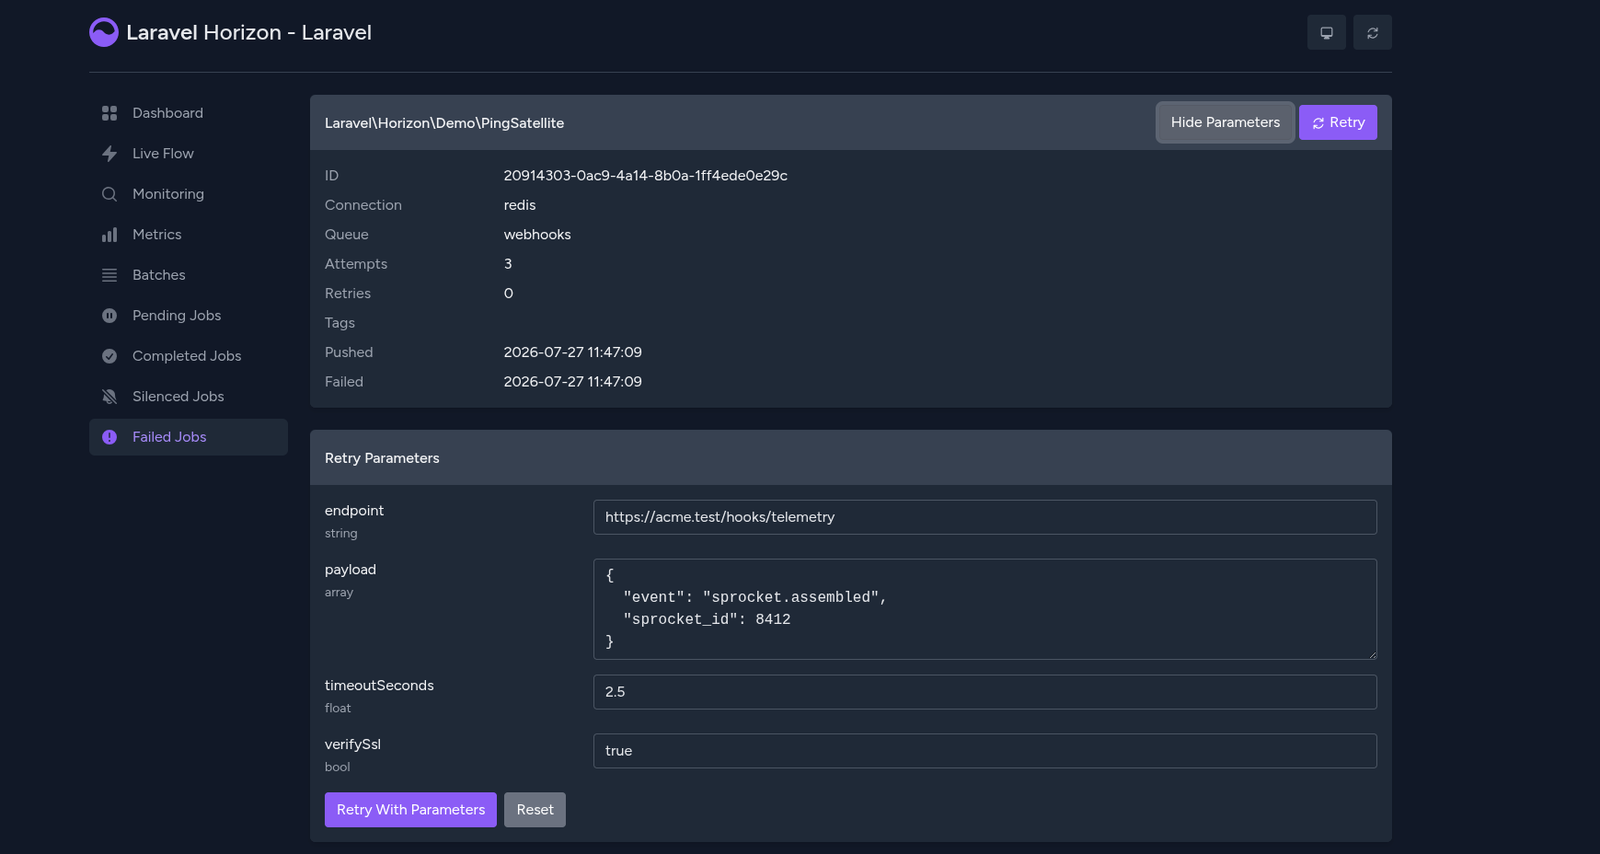Viewport: 1600px width, 854px height.
Task: Click the connection value redis
Action: tap(519, 205)
